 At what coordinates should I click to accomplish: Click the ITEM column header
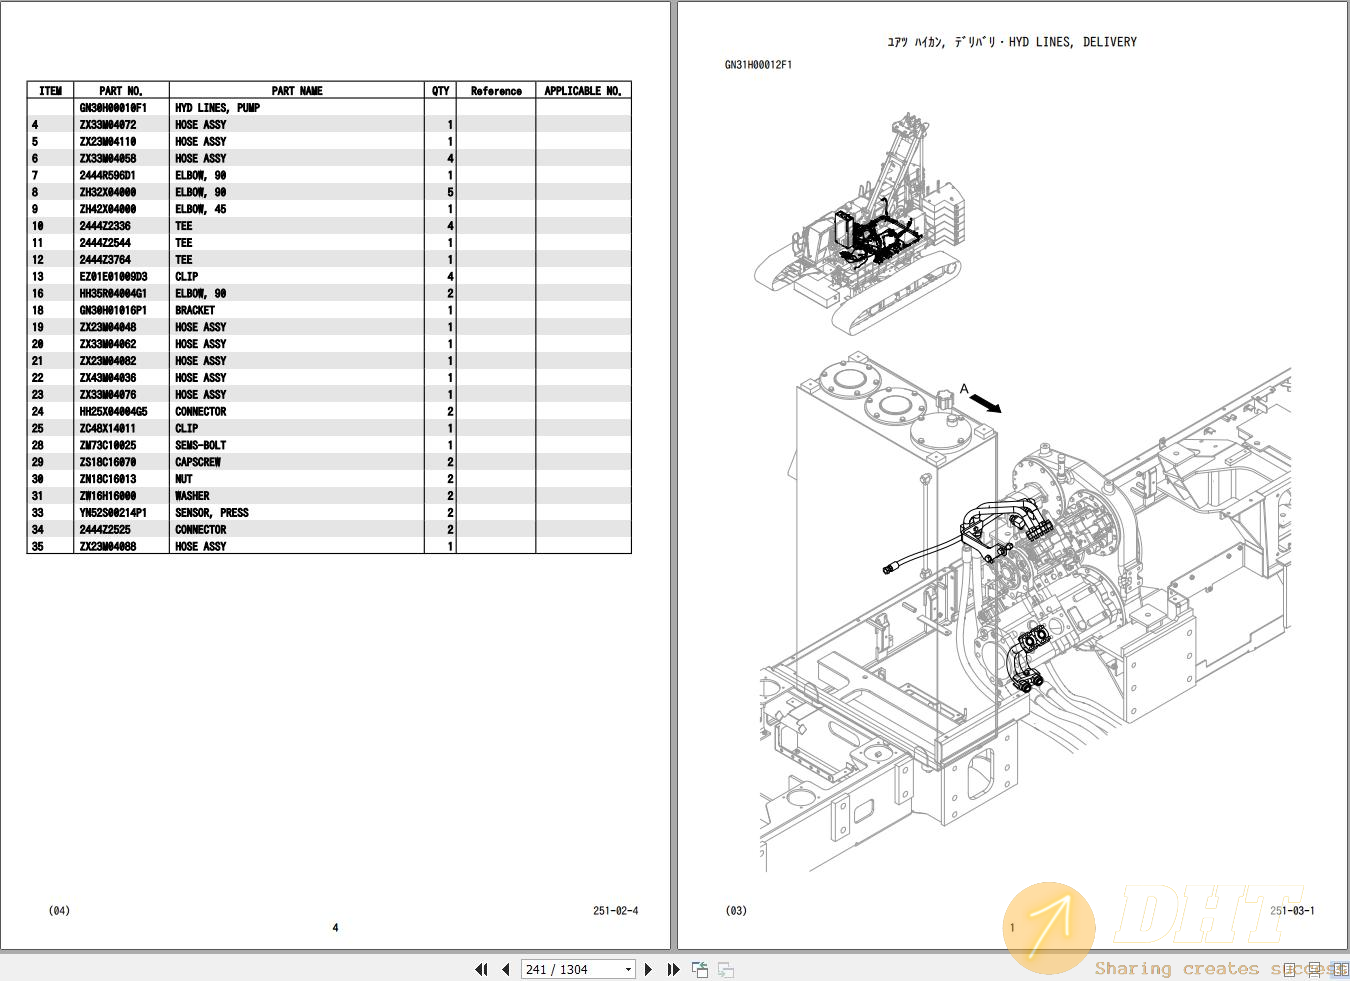[51, 91]
